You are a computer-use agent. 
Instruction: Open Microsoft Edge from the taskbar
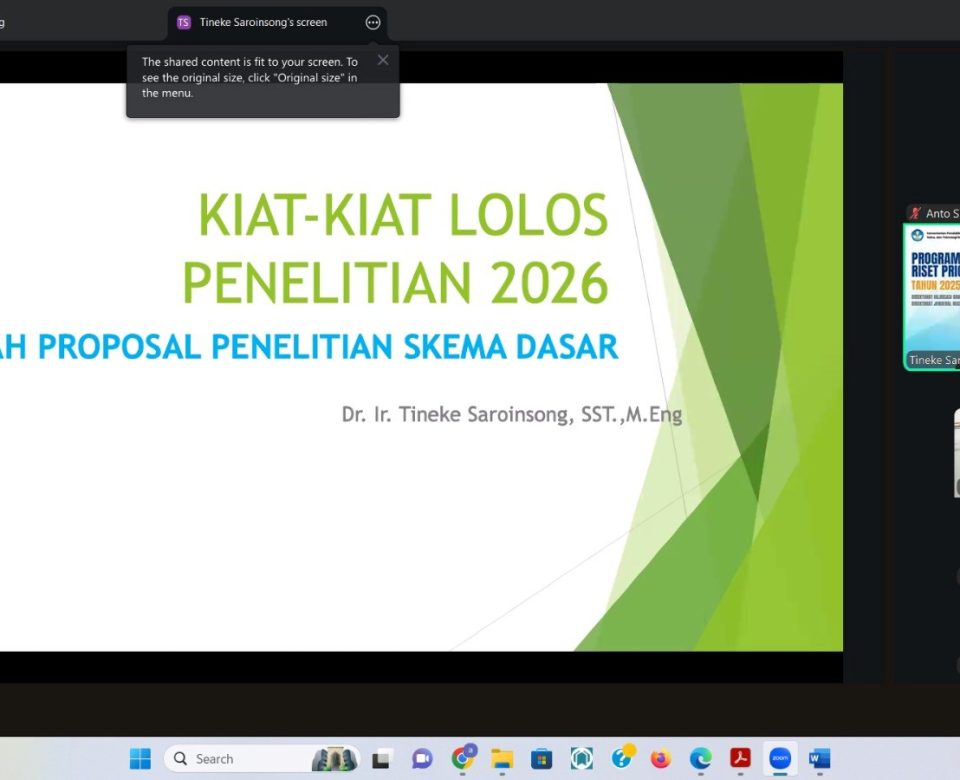[700, 759]
